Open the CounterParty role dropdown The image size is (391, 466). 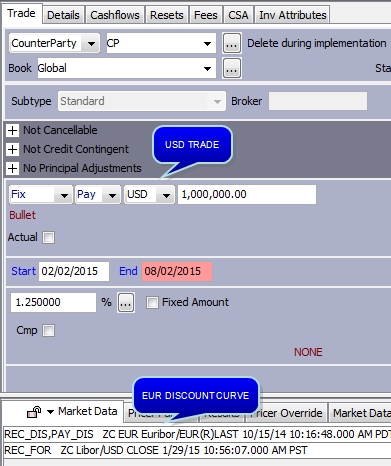point(54,43)
